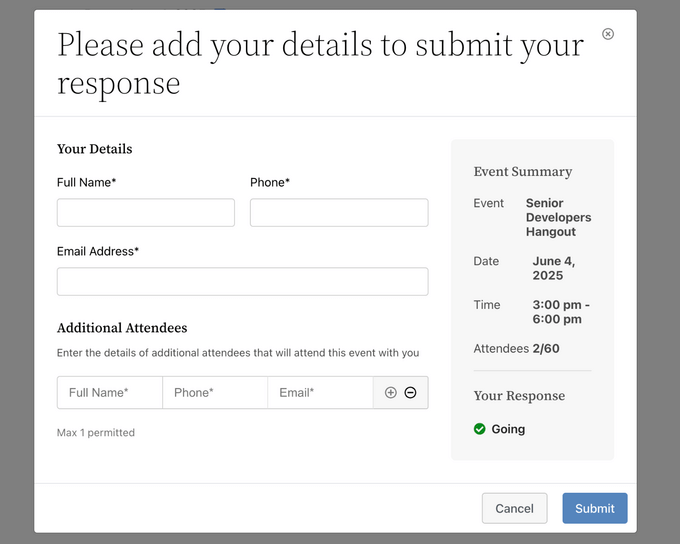
Task: Click into the Email Address field
Action: (x=242, y=282)
